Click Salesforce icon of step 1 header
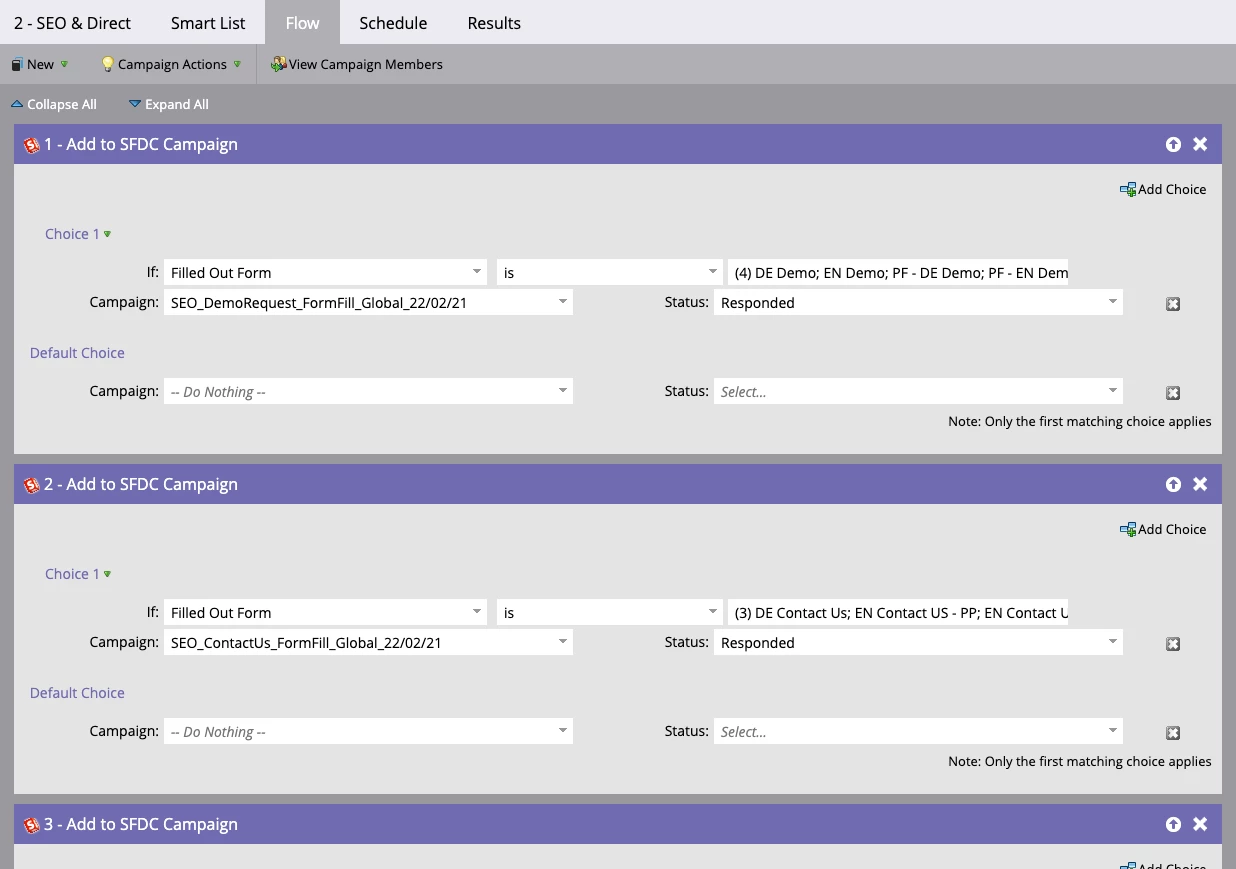 31,145
